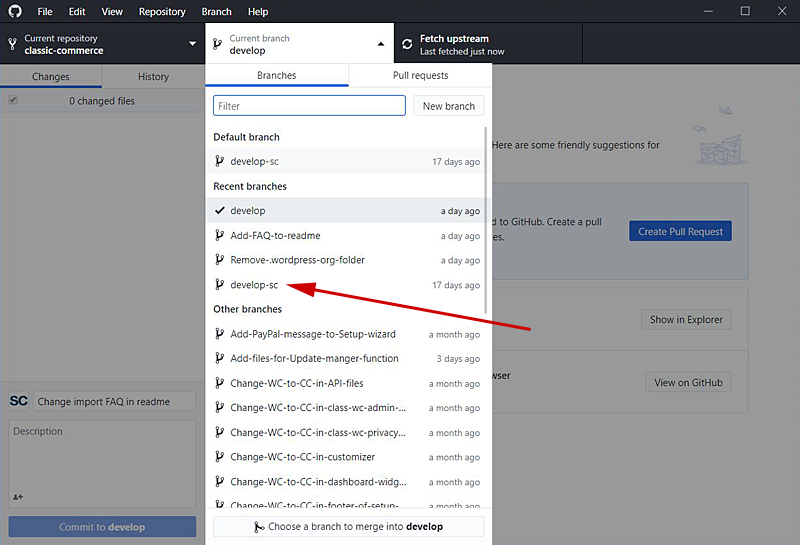Open the Edit menu
800x545 pixels.
coord(77,11)
